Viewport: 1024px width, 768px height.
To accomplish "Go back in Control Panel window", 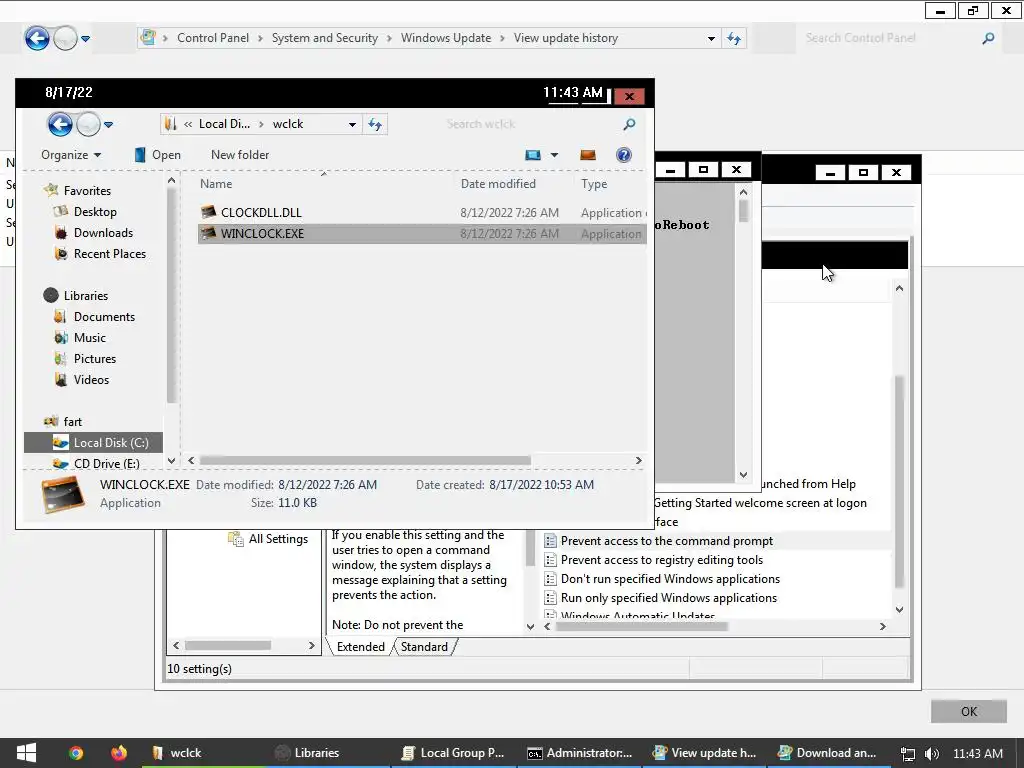I will [37, 39].
